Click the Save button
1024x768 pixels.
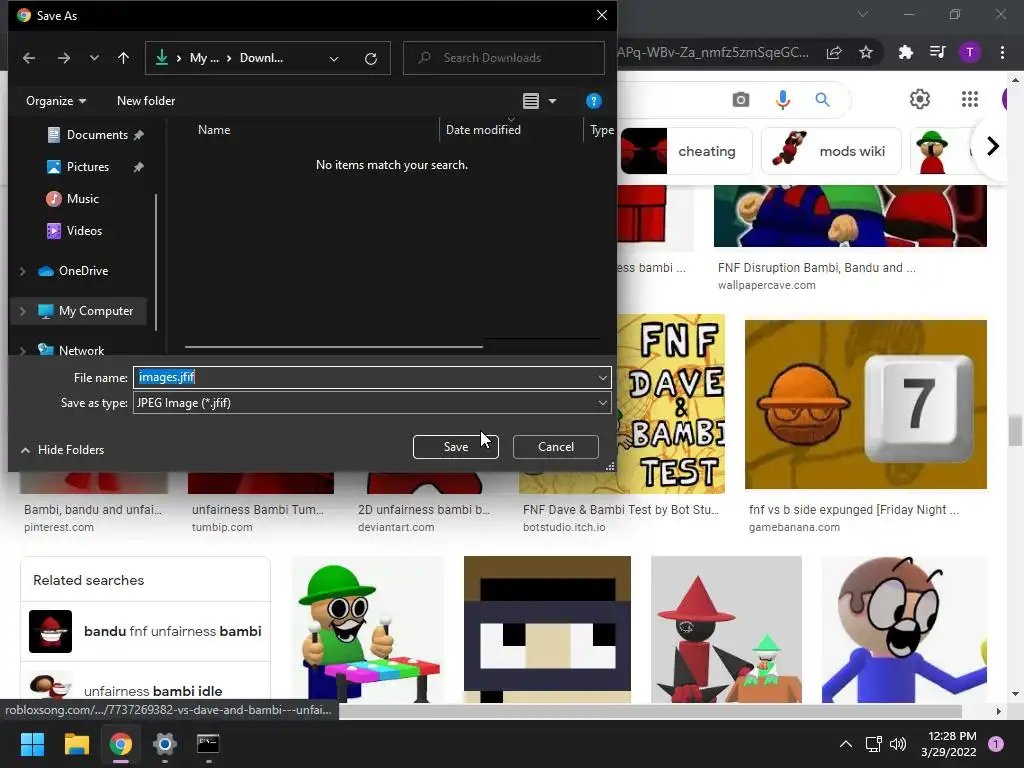pos(456,447)
